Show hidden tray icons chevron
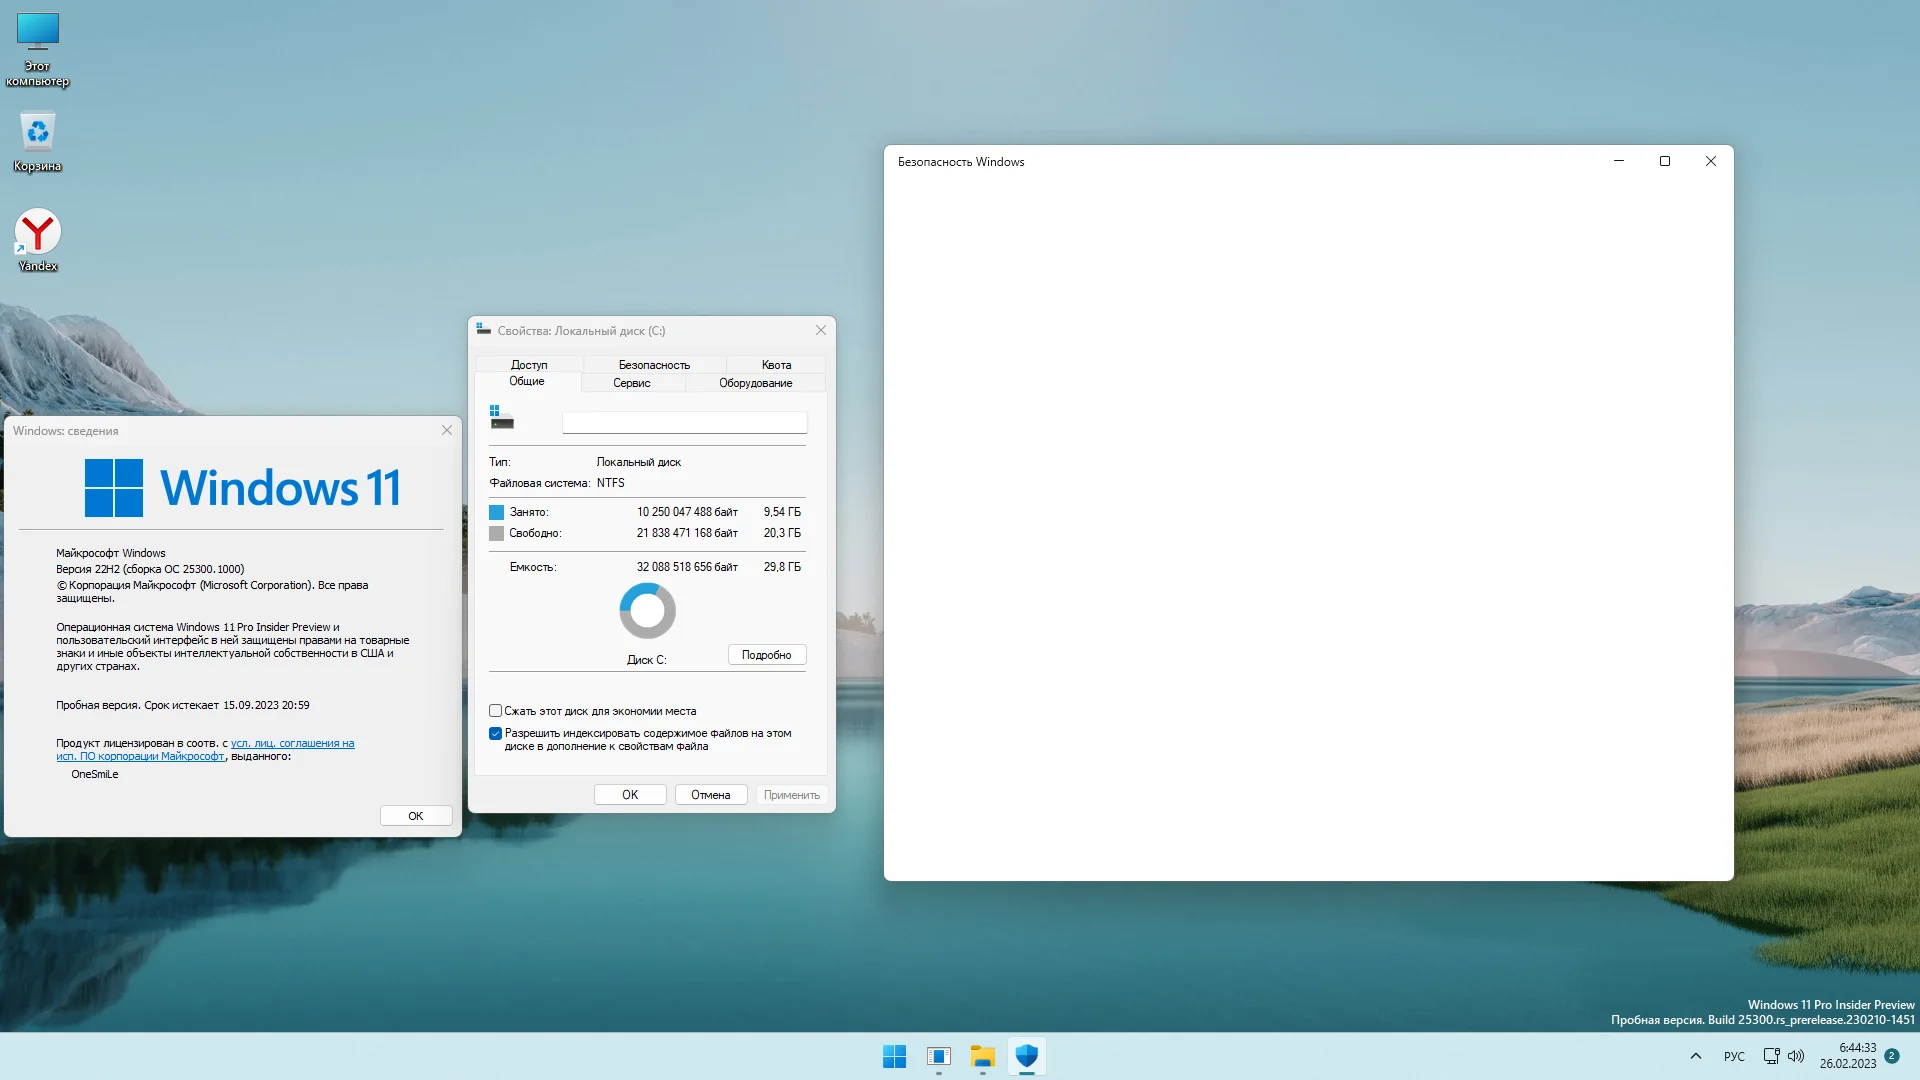The image size is (1920, 1080). [1695, 1056]
